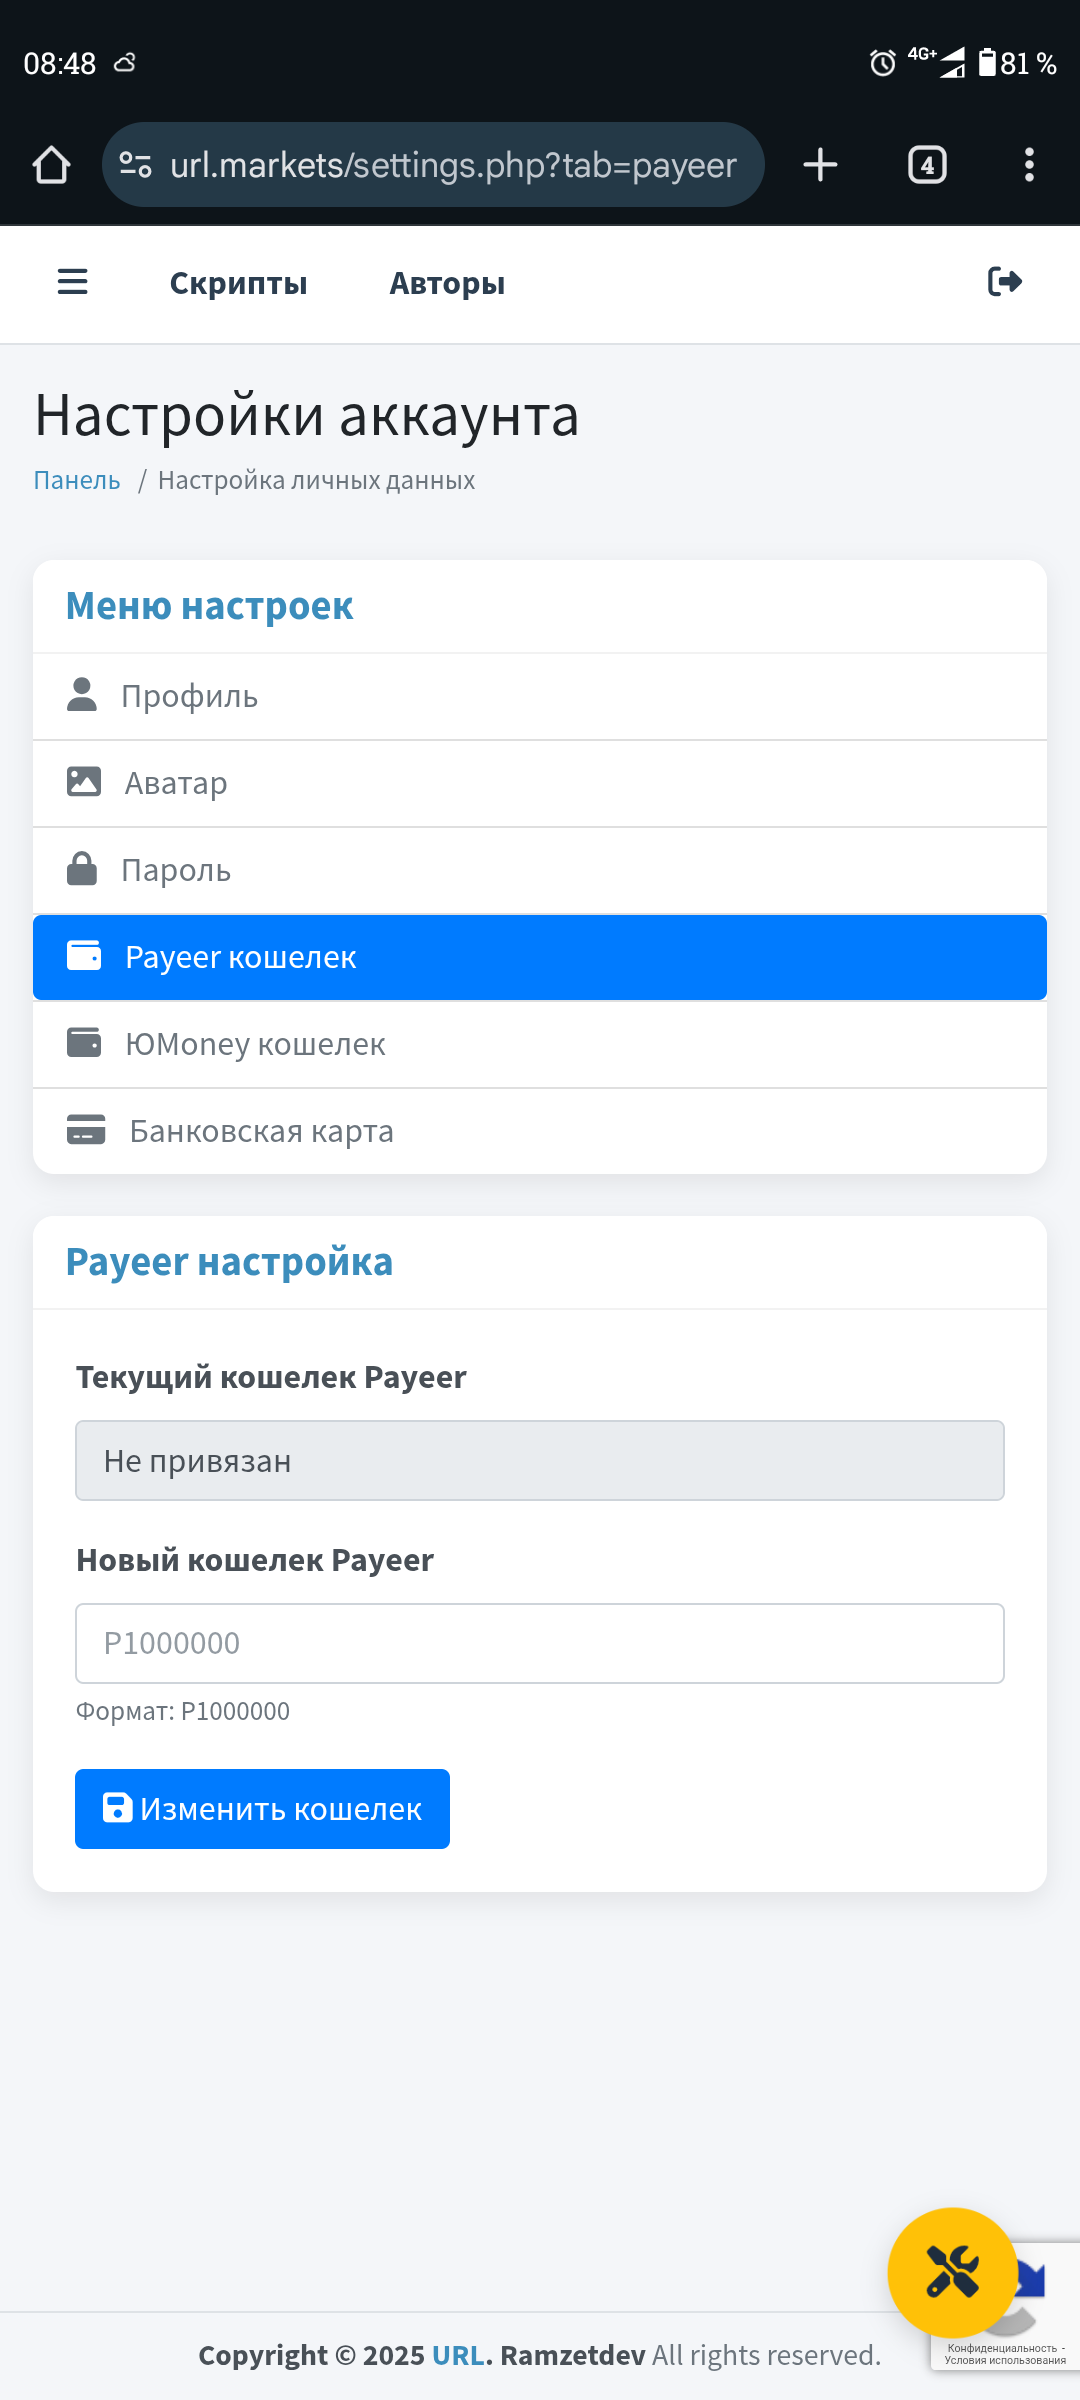Open the hamburger navigation menu

click(x=73, y=282)
